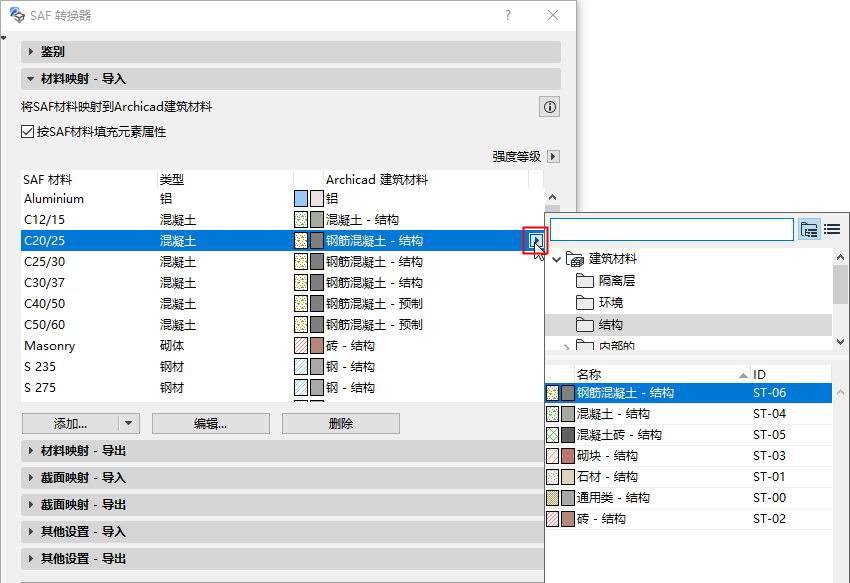
Task: Switch popup to flat list view
Action: tap(832, 230)
